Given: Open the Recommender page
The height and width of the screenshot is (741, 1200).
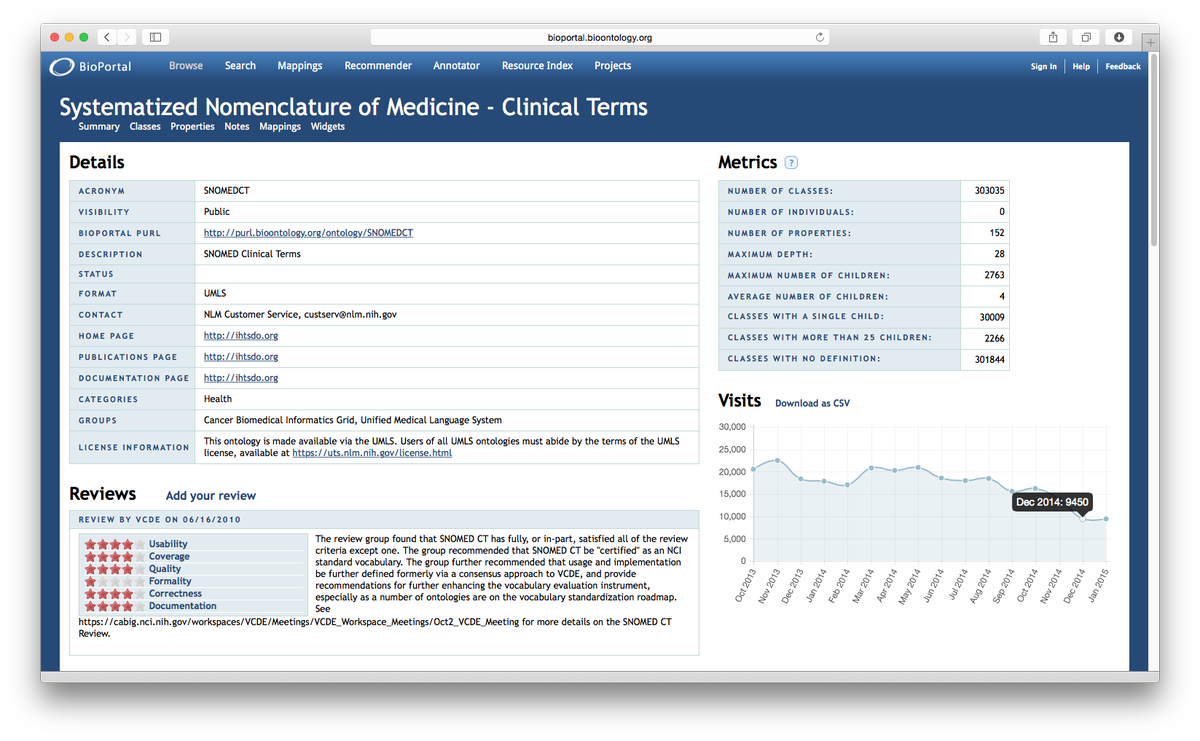Looking at the screenshot, I should click(x=378, y=66).
